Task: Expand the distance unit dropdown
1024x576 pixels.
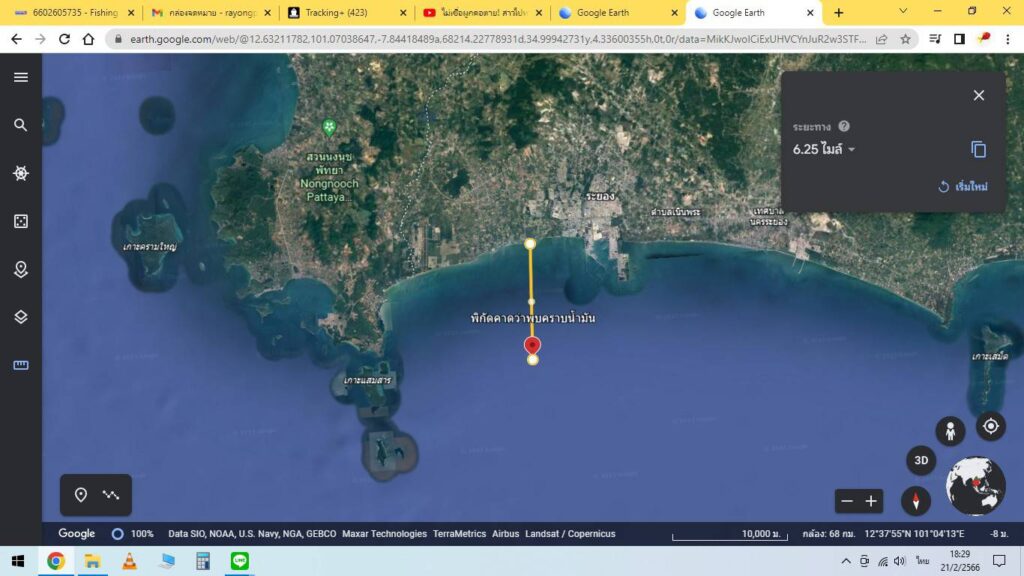Action: click(x=852, y=150)
